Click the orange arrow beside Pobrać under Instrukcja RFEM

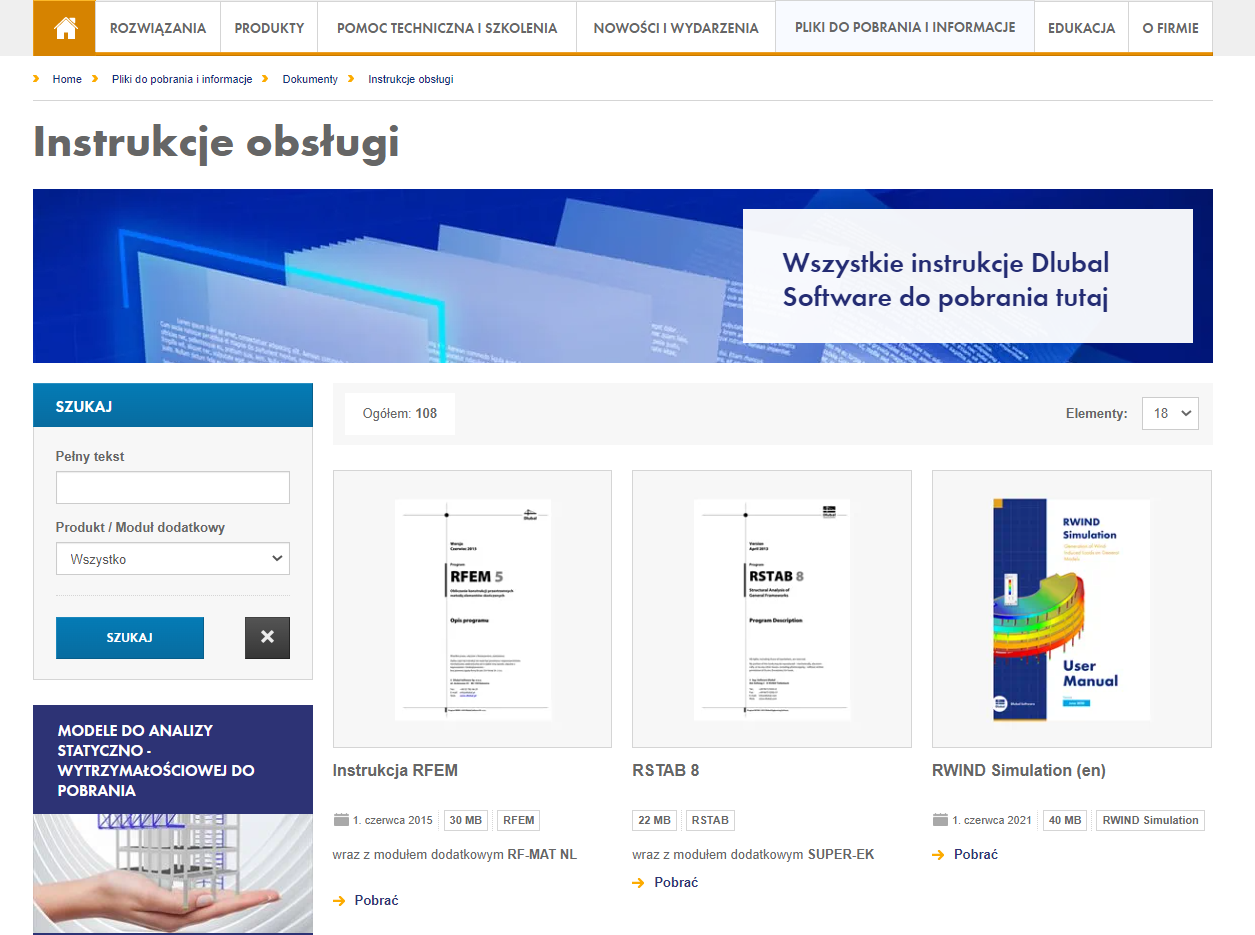337,900
